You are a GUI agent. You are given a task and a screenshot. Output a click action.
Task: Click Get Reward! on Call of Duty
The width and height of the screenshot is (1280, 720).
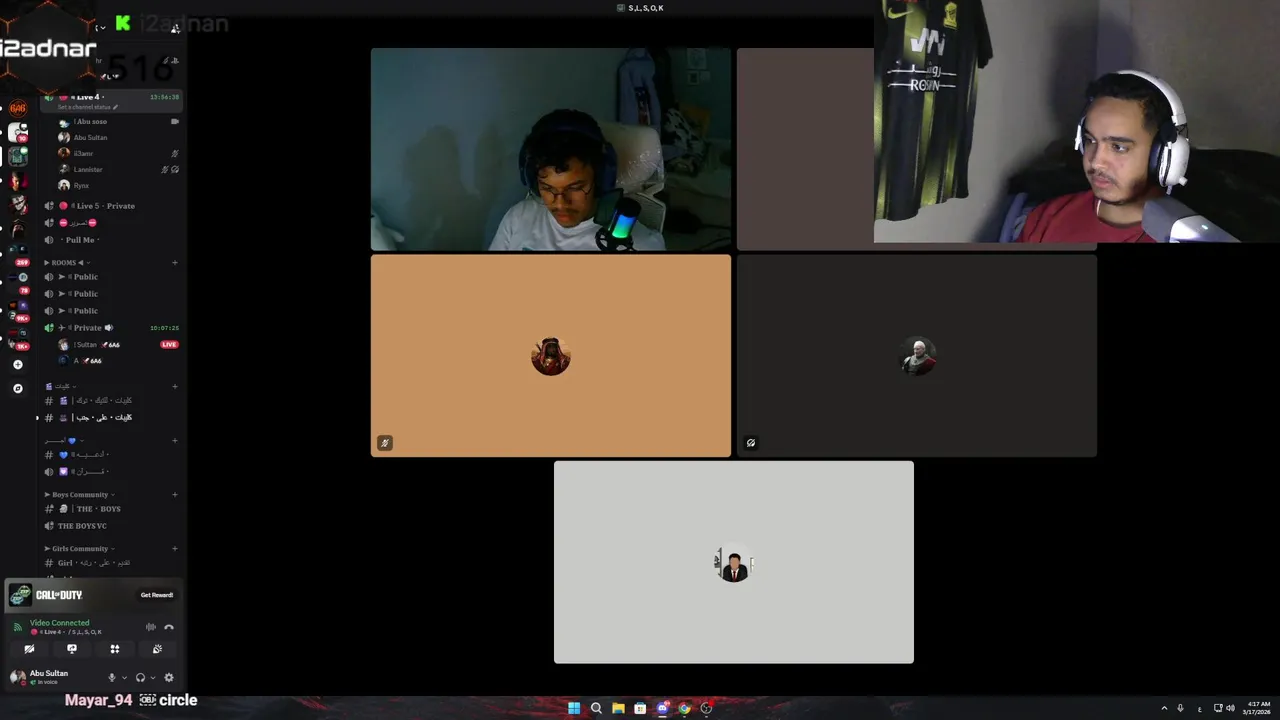tap(157, 595)
